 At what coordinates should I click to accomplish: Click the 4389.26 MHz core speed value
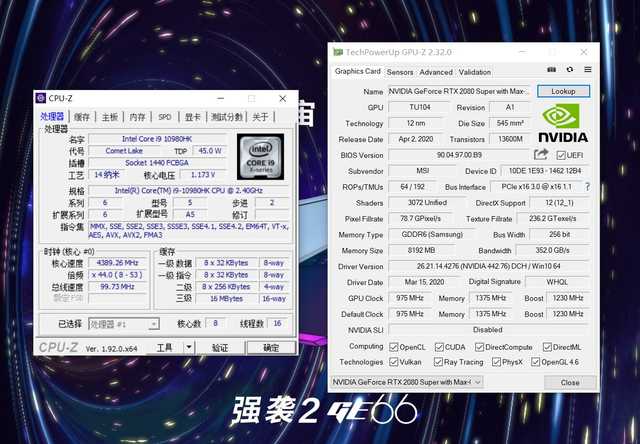(118, 263)
